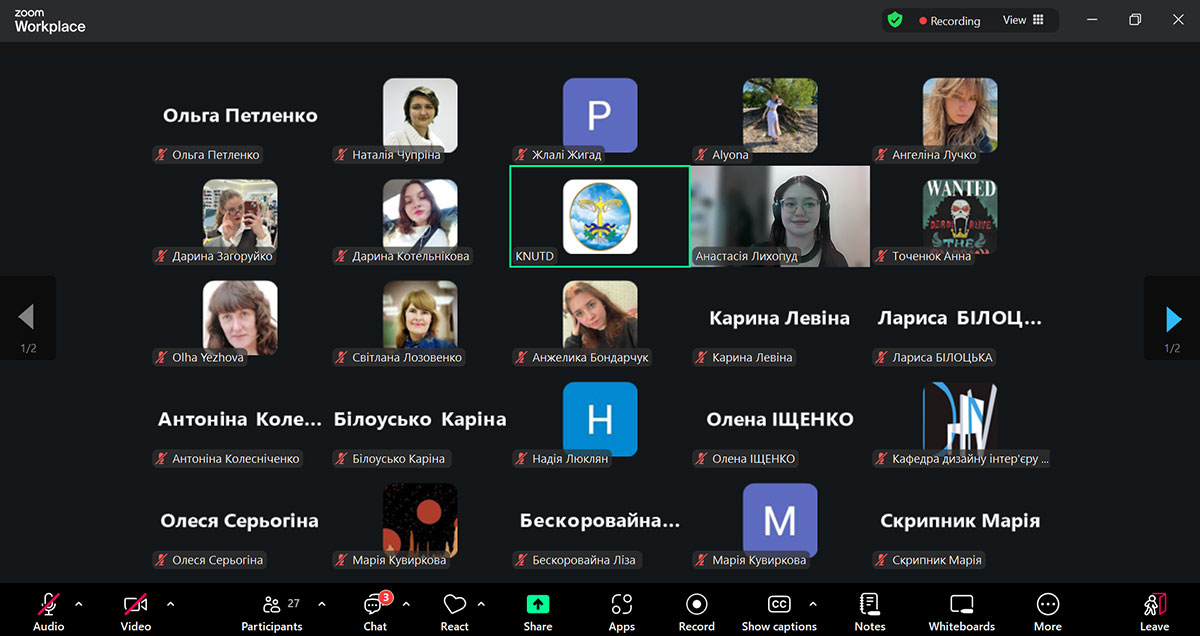Image resolution: width=1200 pixels, height=636 pixels.
Task: Expand video options chevron next to Video
Action: tap(170, 604)
